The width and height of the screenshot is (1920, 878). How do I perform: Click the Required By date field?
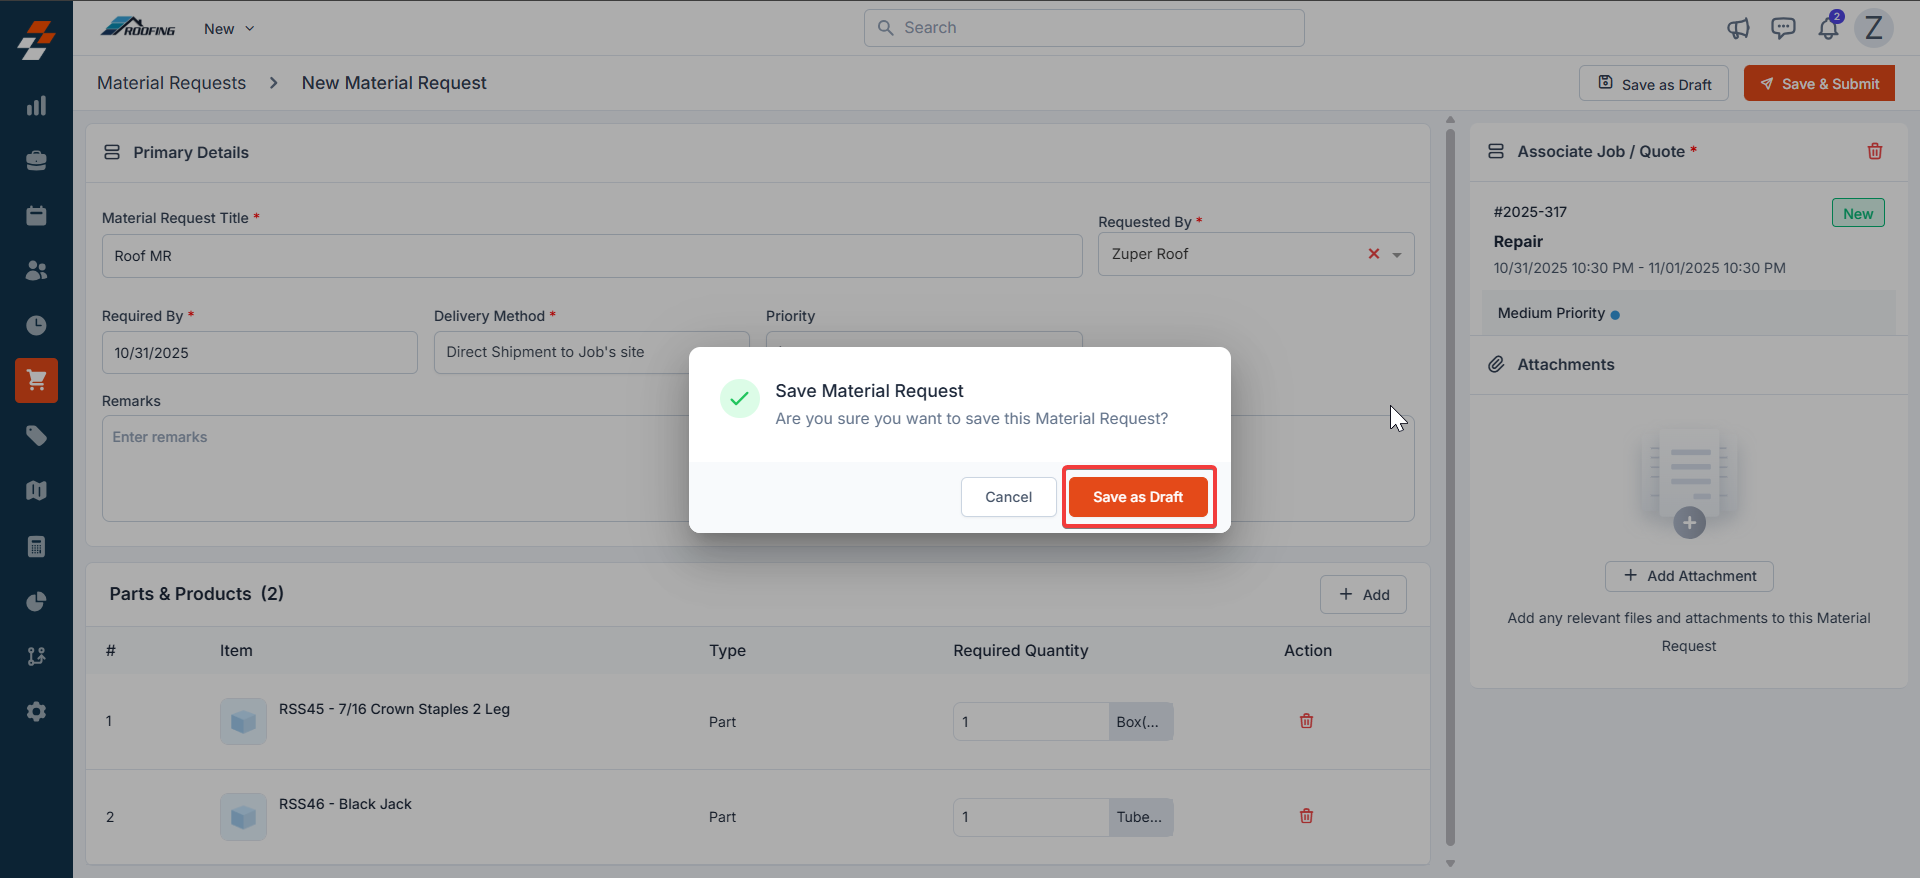click(260, 353)
